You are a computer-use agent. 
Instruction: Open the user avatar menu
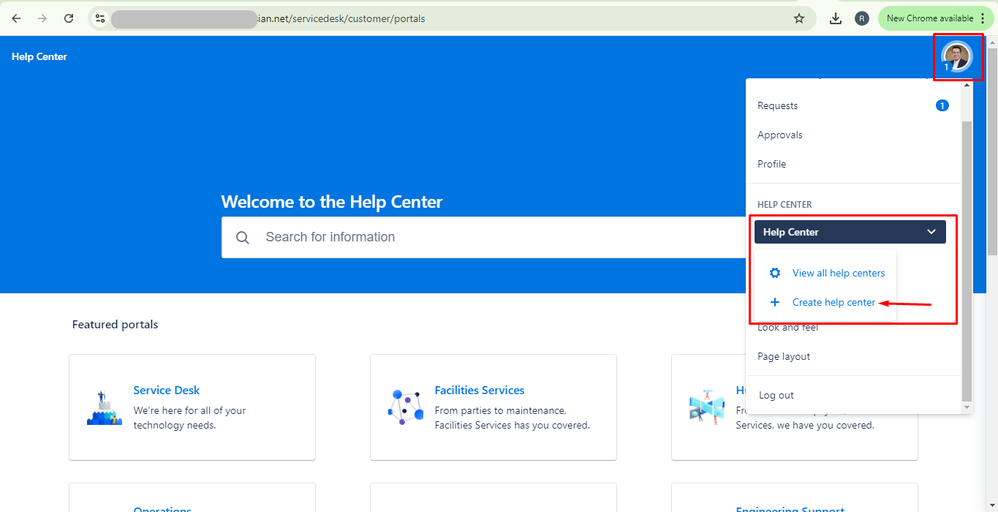click(956, 57)
